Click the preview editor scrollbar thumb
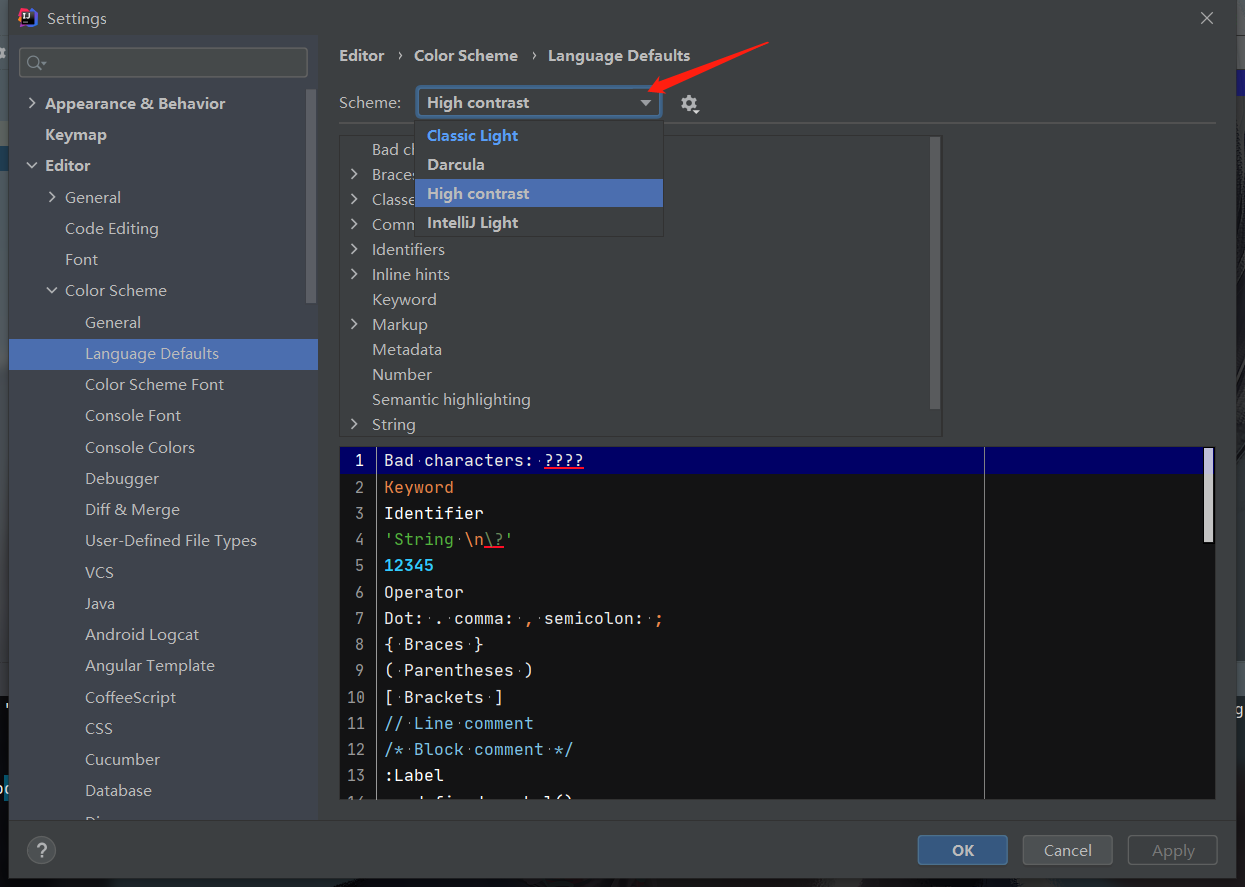The image size is (1245, 887). coord(1209,494)
